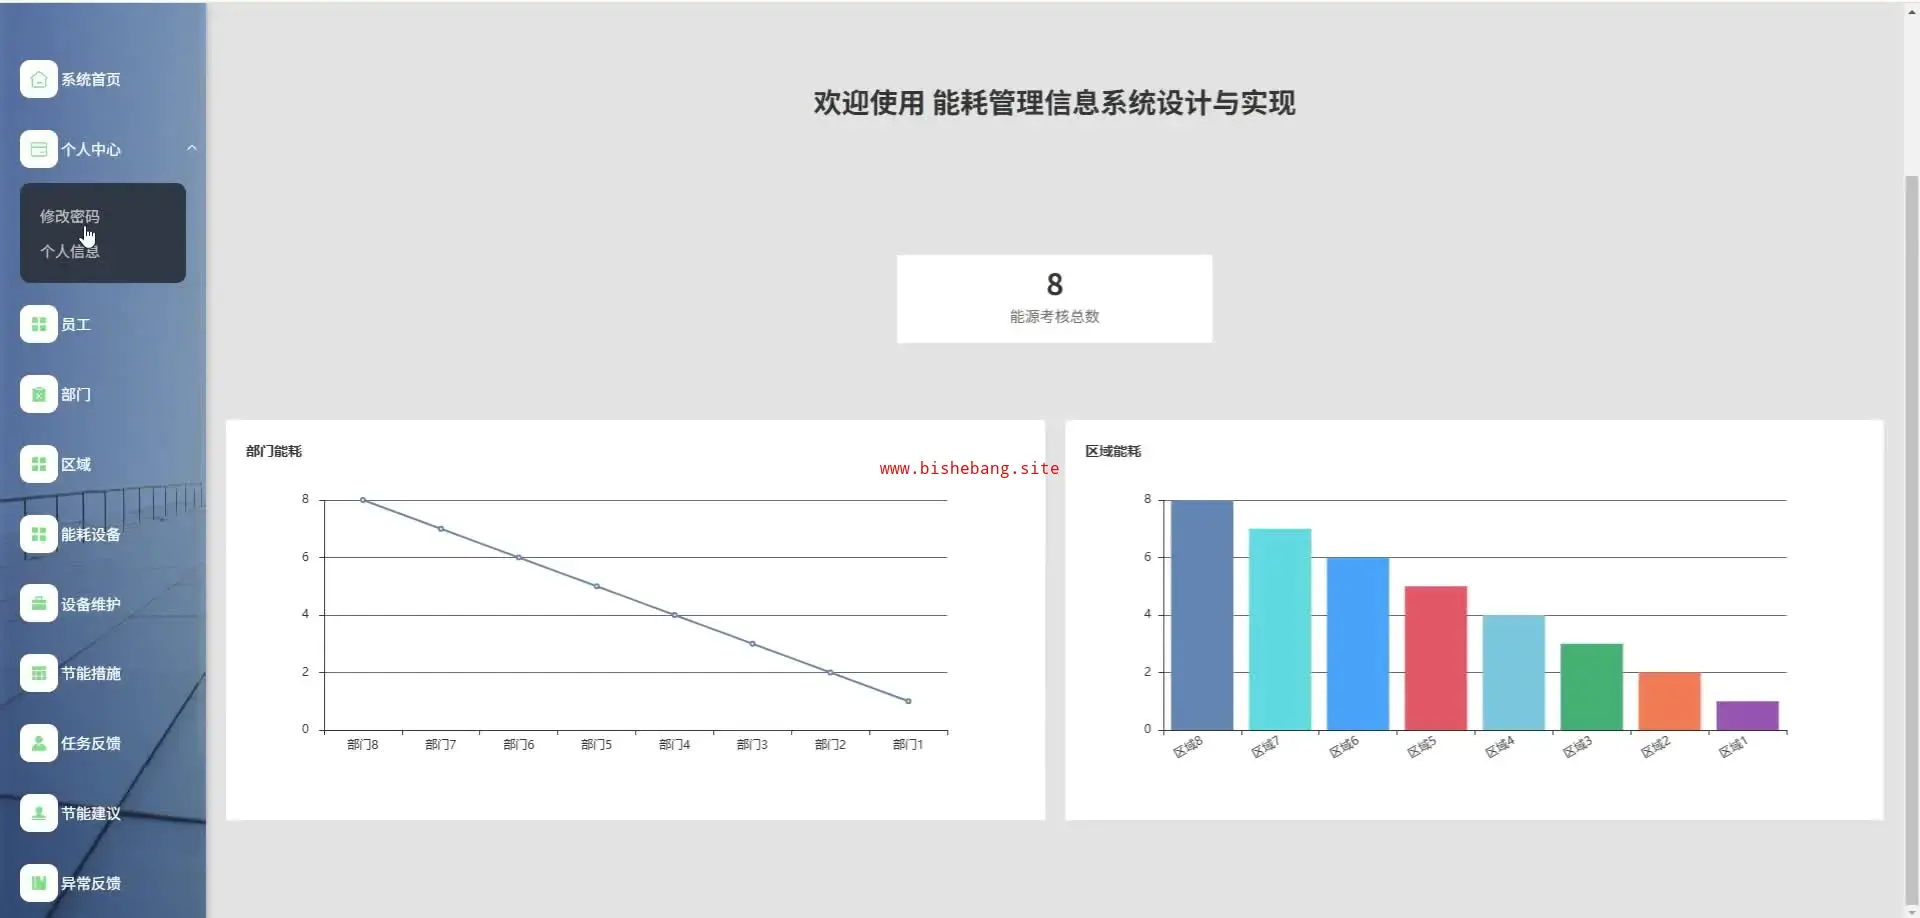This screenshot has width=1920, height=918.
Task: Click the 能源考核总数 statistic card
Action: (1054, 299)
